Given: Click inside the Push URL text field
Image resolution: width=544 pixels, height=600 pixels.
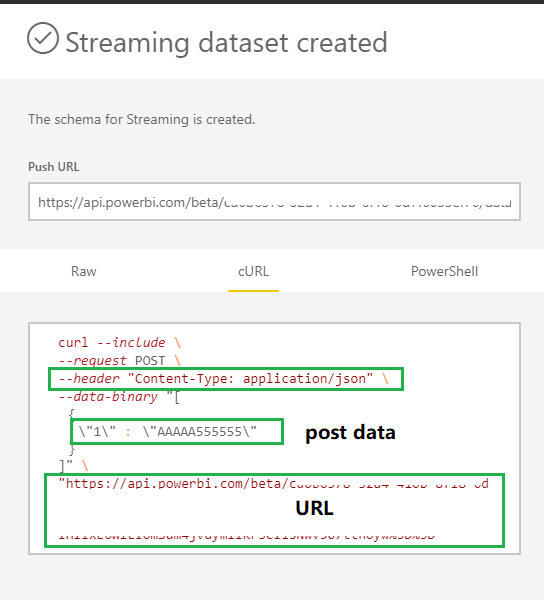Looking at the screenshot, I should point(274,202).
